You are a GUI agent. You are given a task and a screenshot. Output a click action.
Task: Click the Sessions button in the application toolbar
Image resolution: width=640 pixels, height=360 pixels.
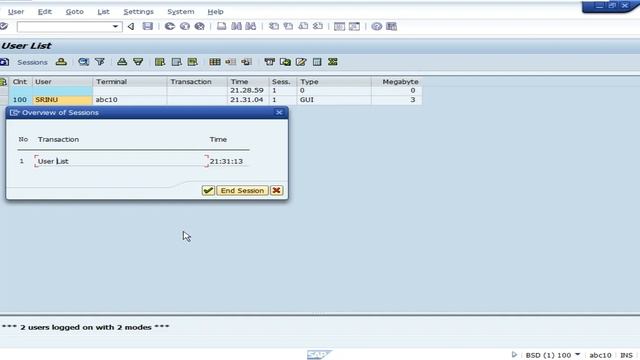[x=32, y=62]
